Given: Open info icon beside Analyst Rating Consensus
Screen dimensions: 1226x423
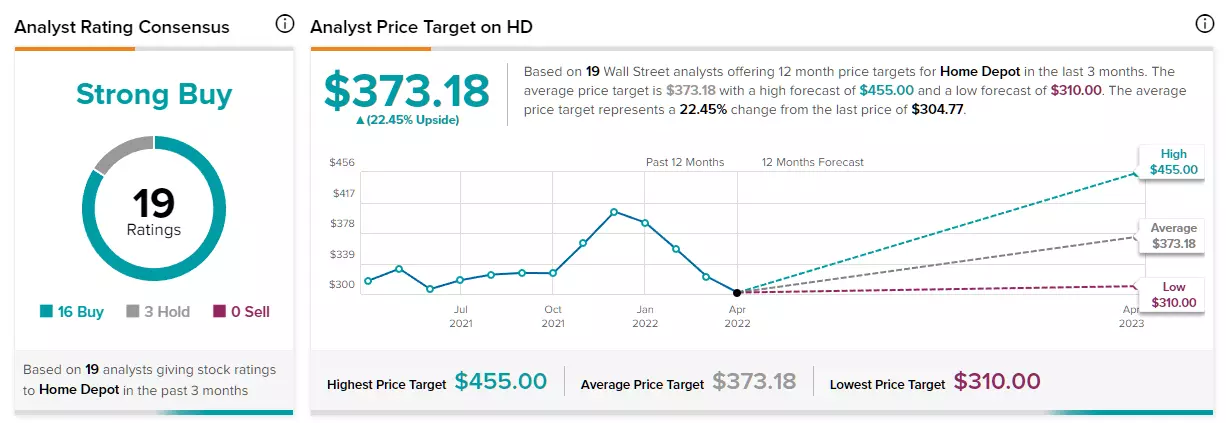Looking at the screenshot, I should (284, 24).
